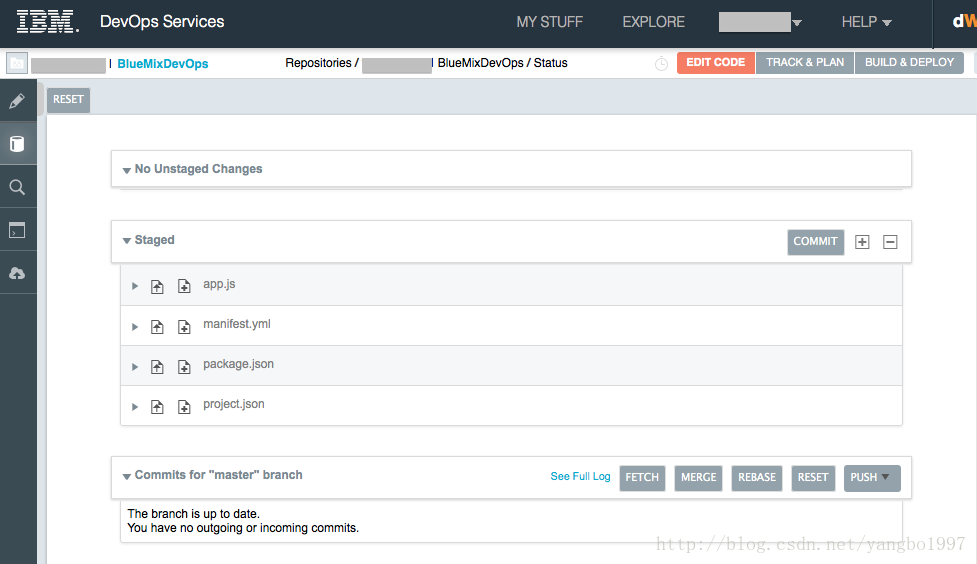Collapse the No Unstaged Changes section
This screenshot has width=977, height=564.
pos(126,170)
